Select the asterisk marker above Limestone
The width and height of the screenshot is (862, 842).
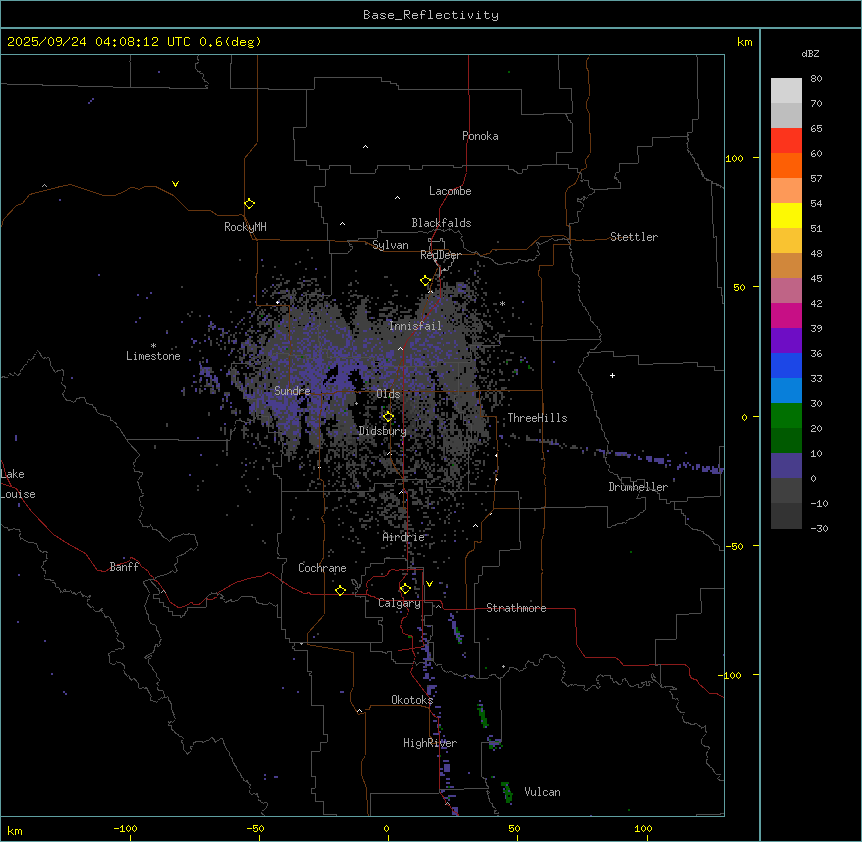153,345
